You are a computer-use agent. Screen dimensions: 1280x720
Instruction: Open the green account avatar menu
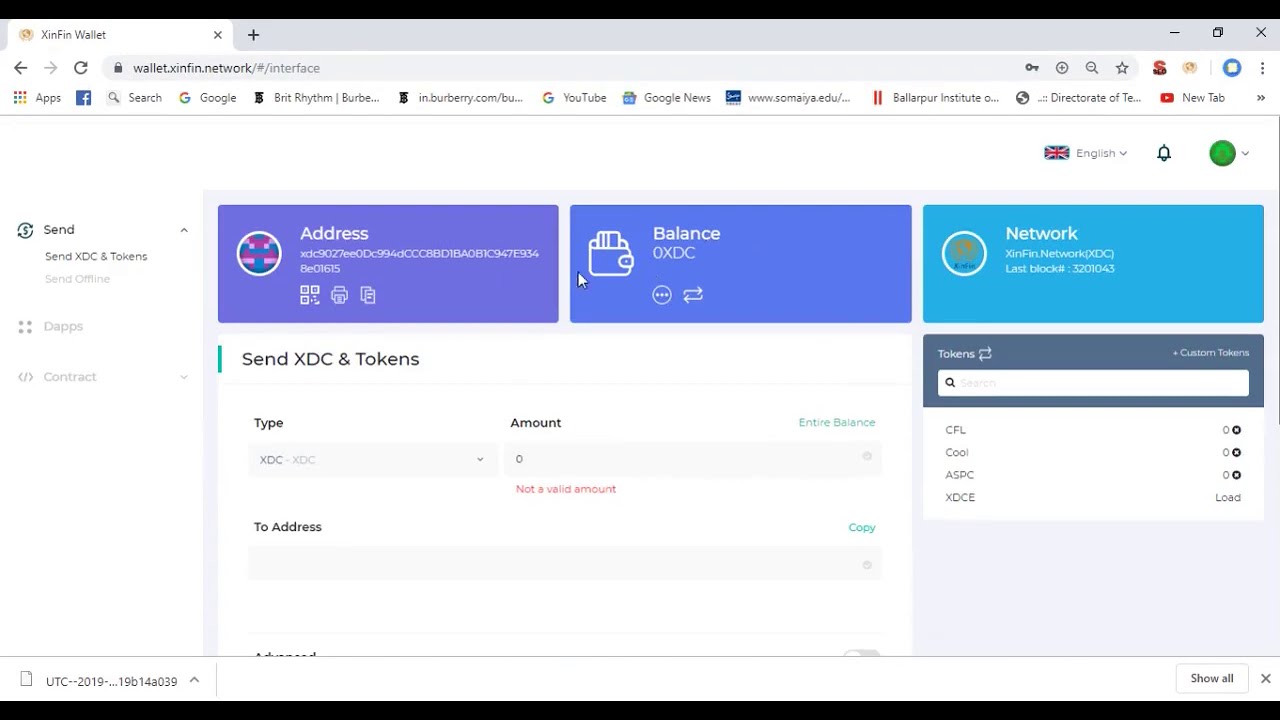[x=1229, y=153]
